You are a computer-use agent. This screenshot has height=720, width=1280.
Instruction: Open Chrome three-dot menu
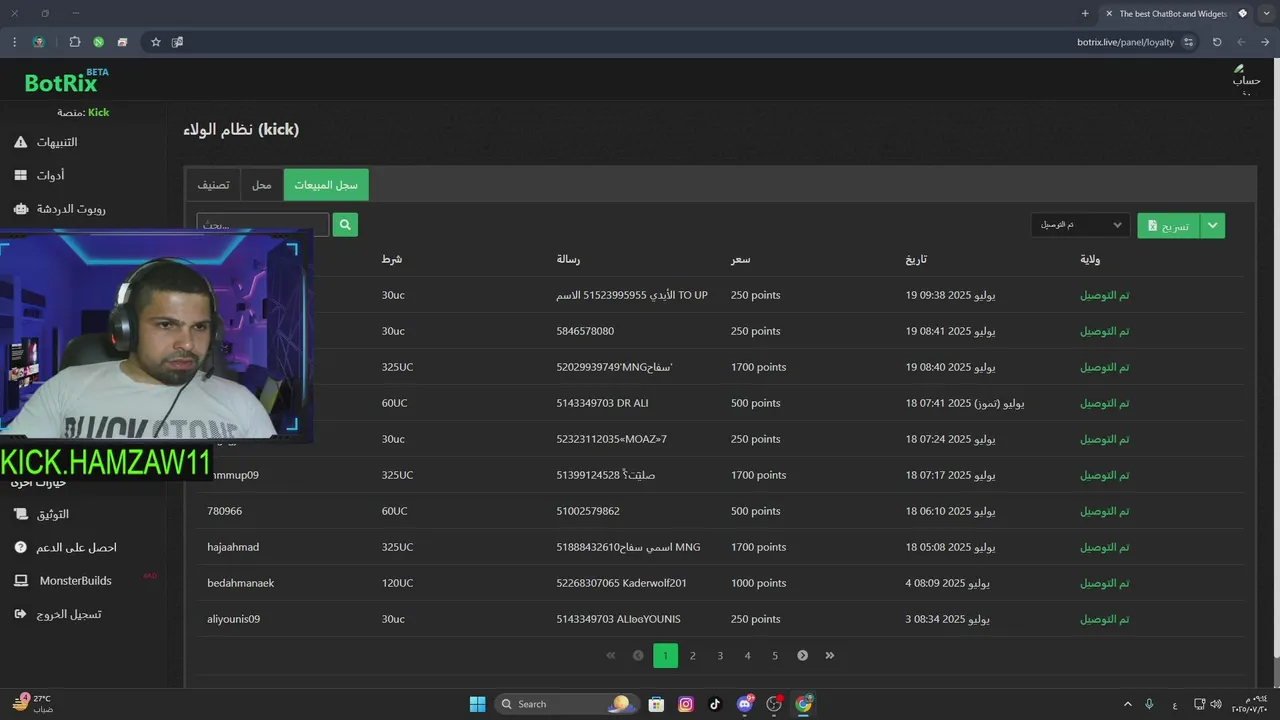coord(14,42)
